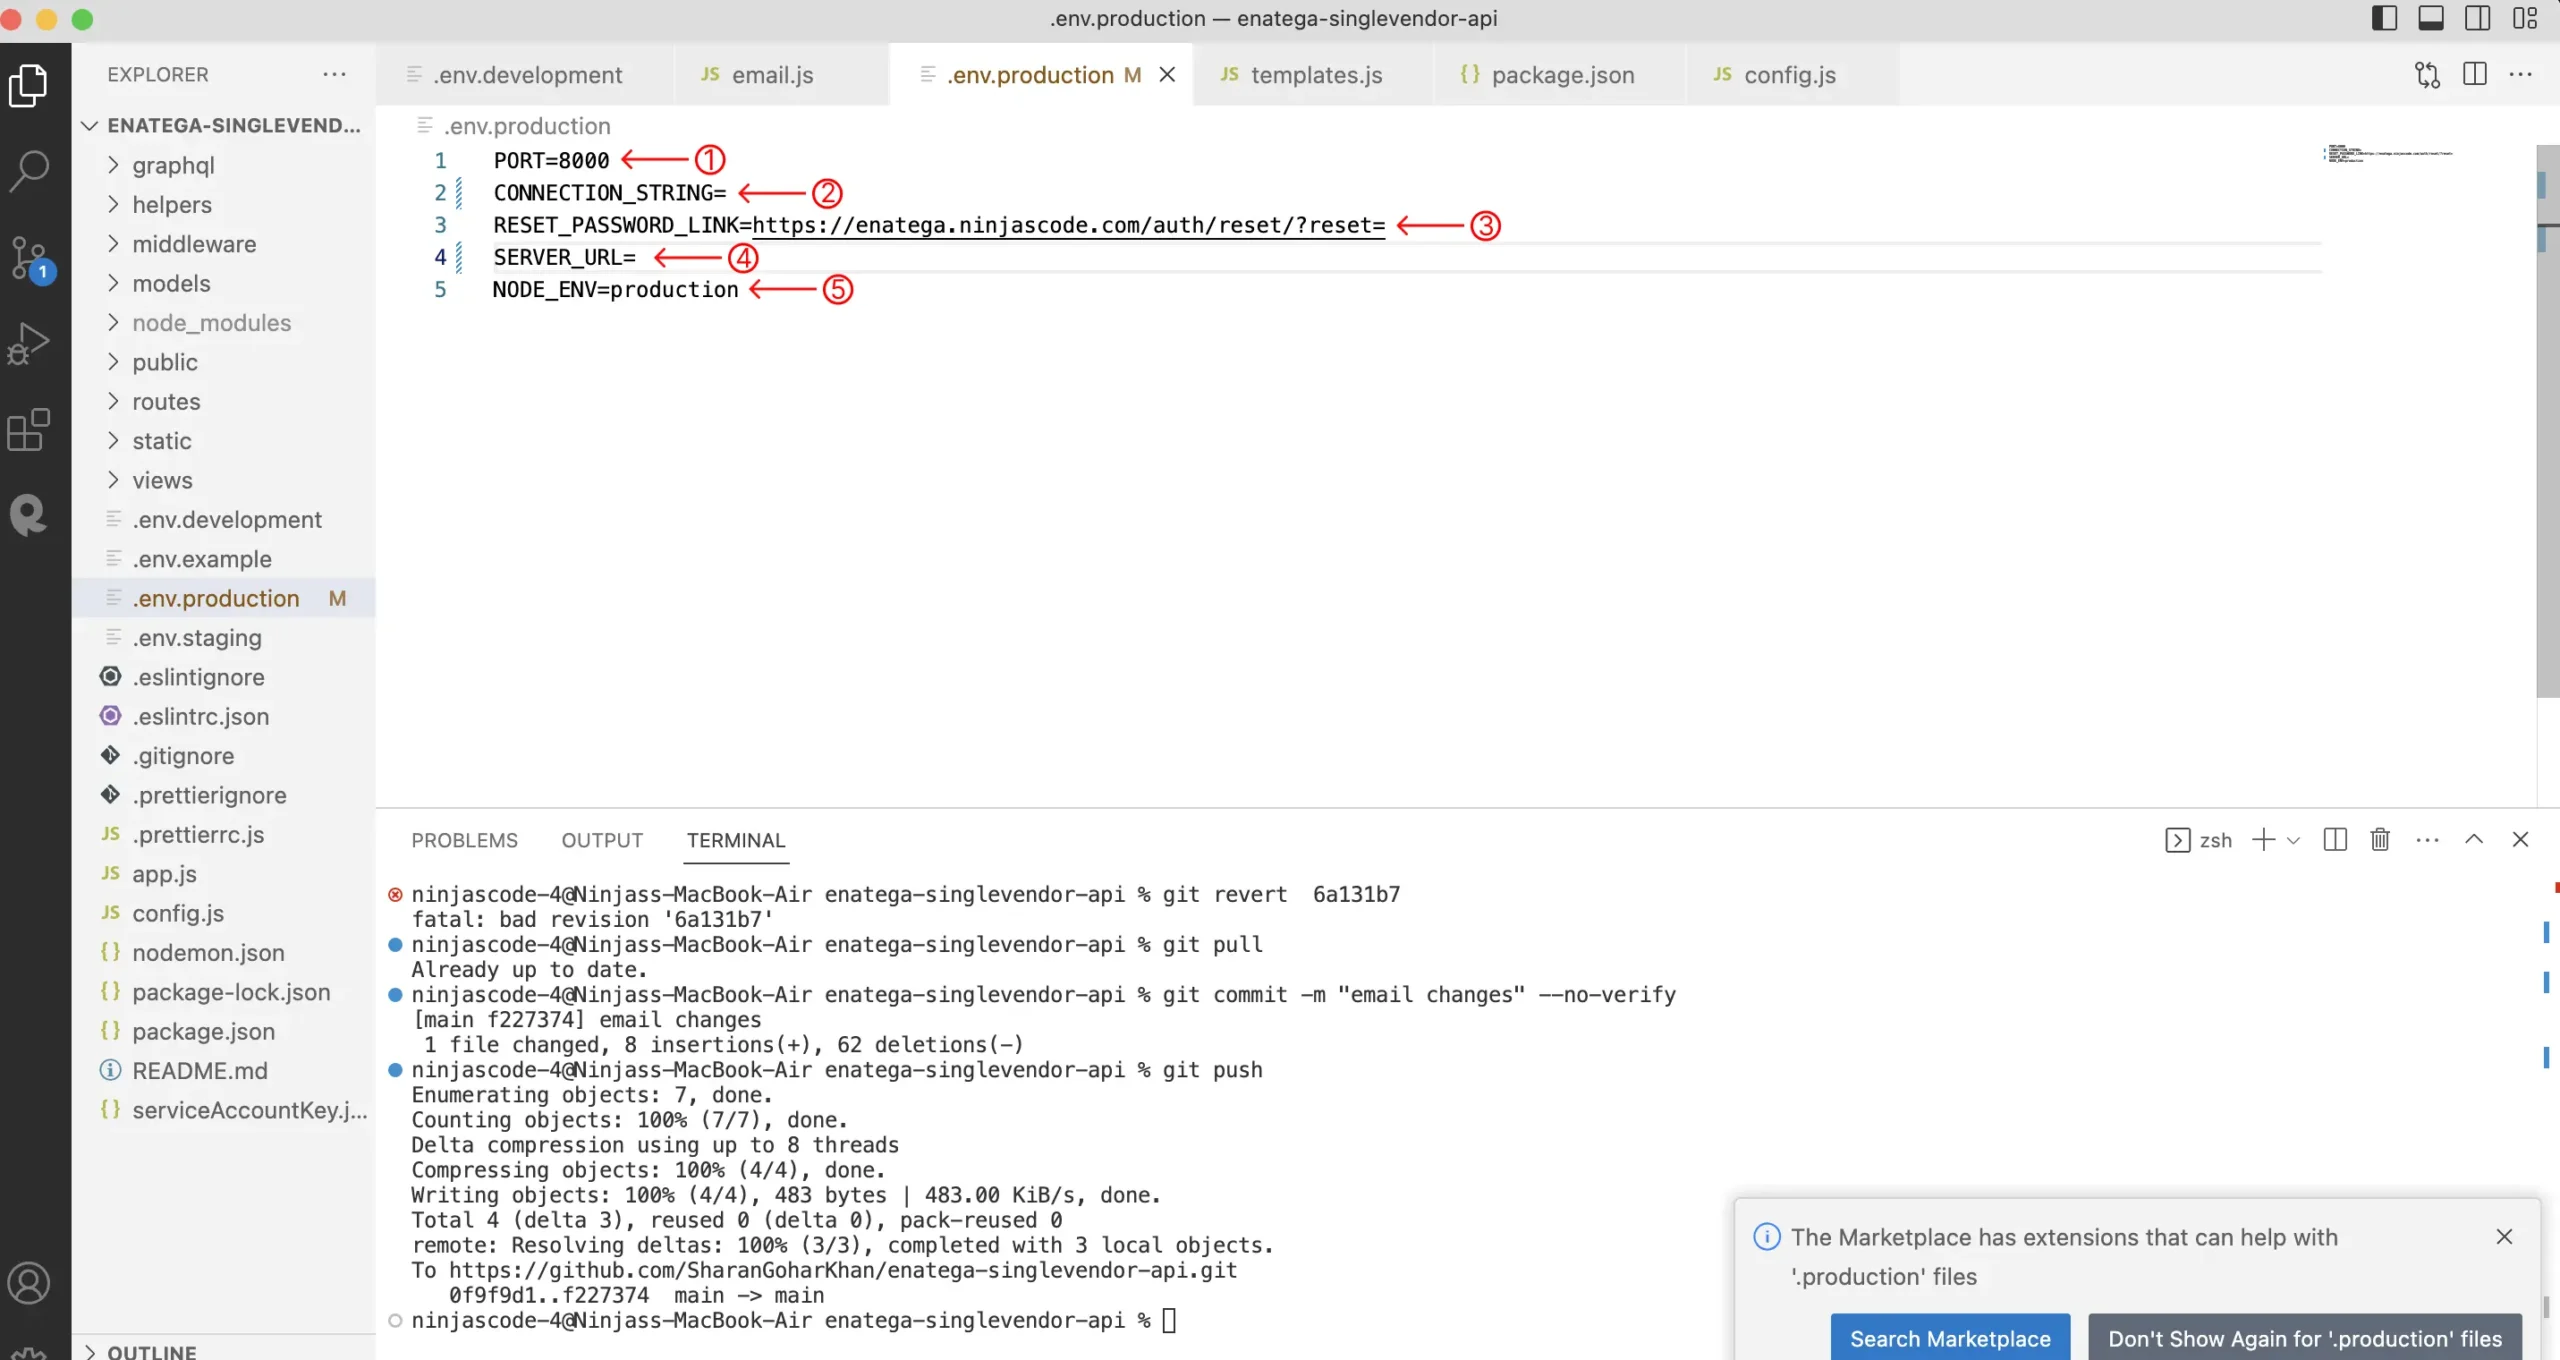
Task: Switch to the PROBLEMS panel tab
Action: (x=464, y=840)
